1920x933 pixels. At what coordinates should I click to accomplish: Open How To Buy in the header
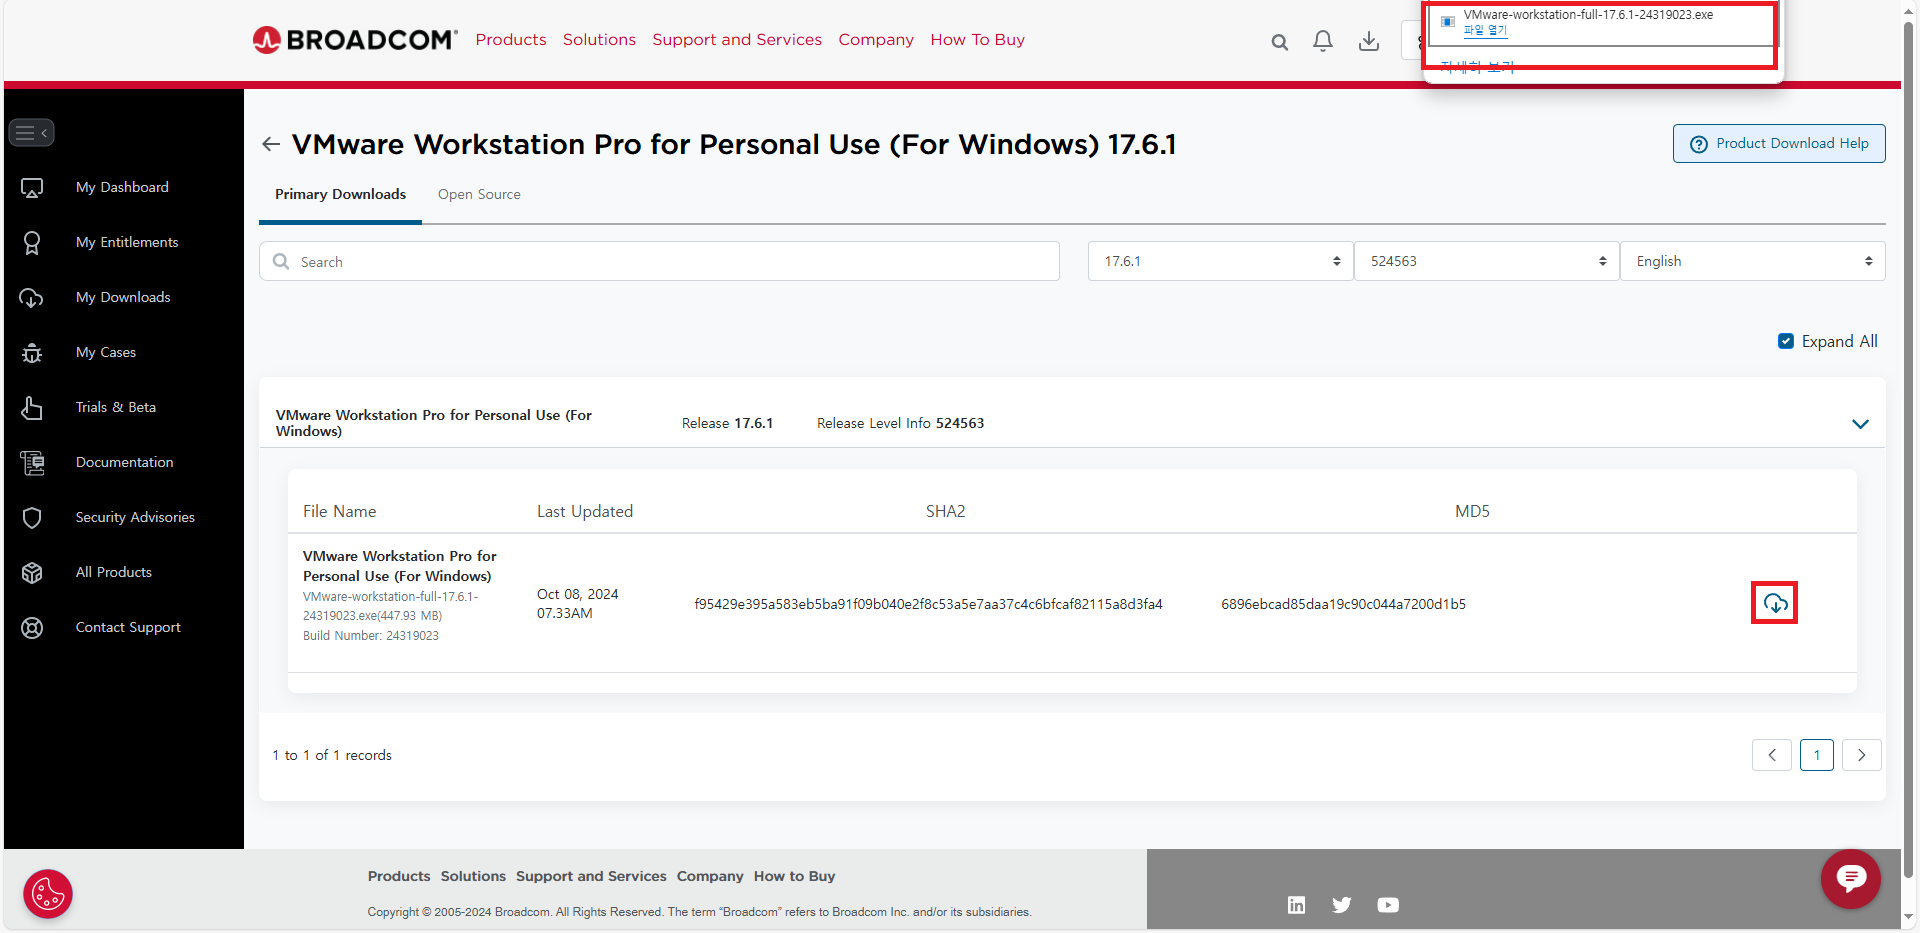point(977,40)
